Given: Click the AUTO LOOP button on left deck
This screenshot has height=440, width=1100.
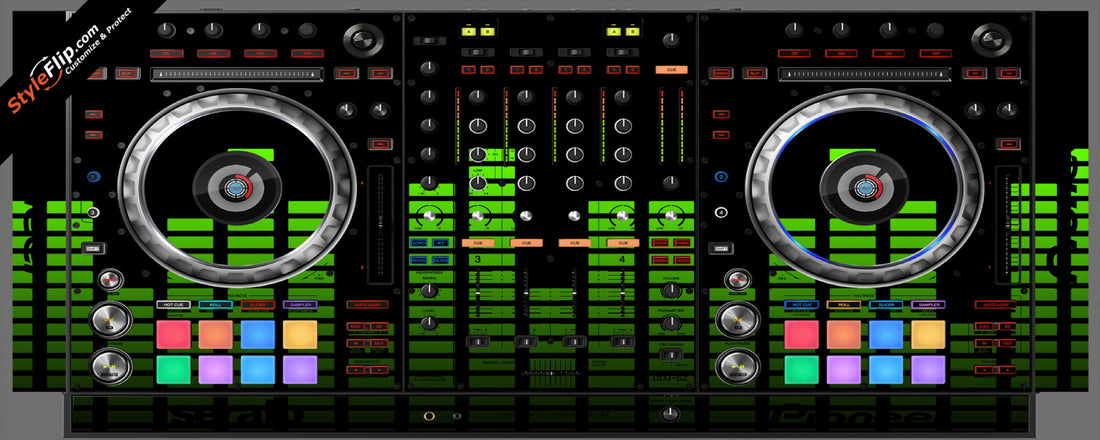Looking at the screenshot, I should [x=367, y=305].
